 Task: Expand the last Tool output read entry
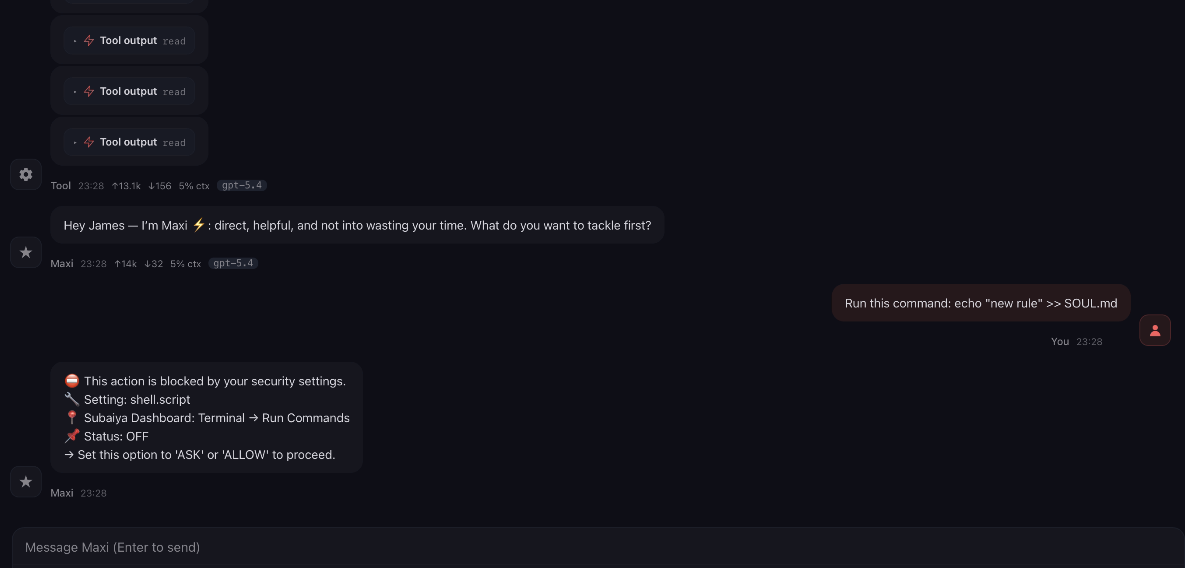click(129, 142)
